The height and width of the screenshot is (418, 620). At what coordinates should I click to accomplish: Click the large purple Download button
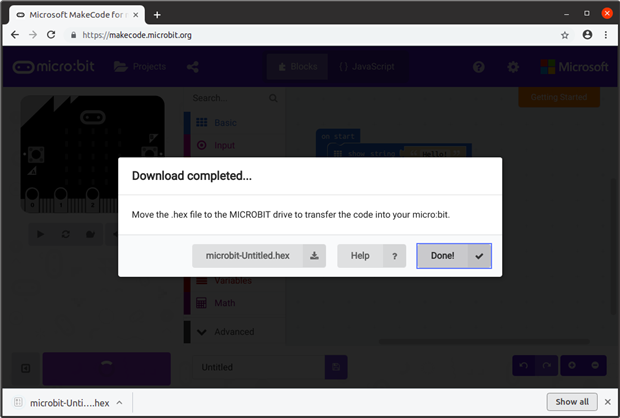pyautogui.click(x=107, y=369)
